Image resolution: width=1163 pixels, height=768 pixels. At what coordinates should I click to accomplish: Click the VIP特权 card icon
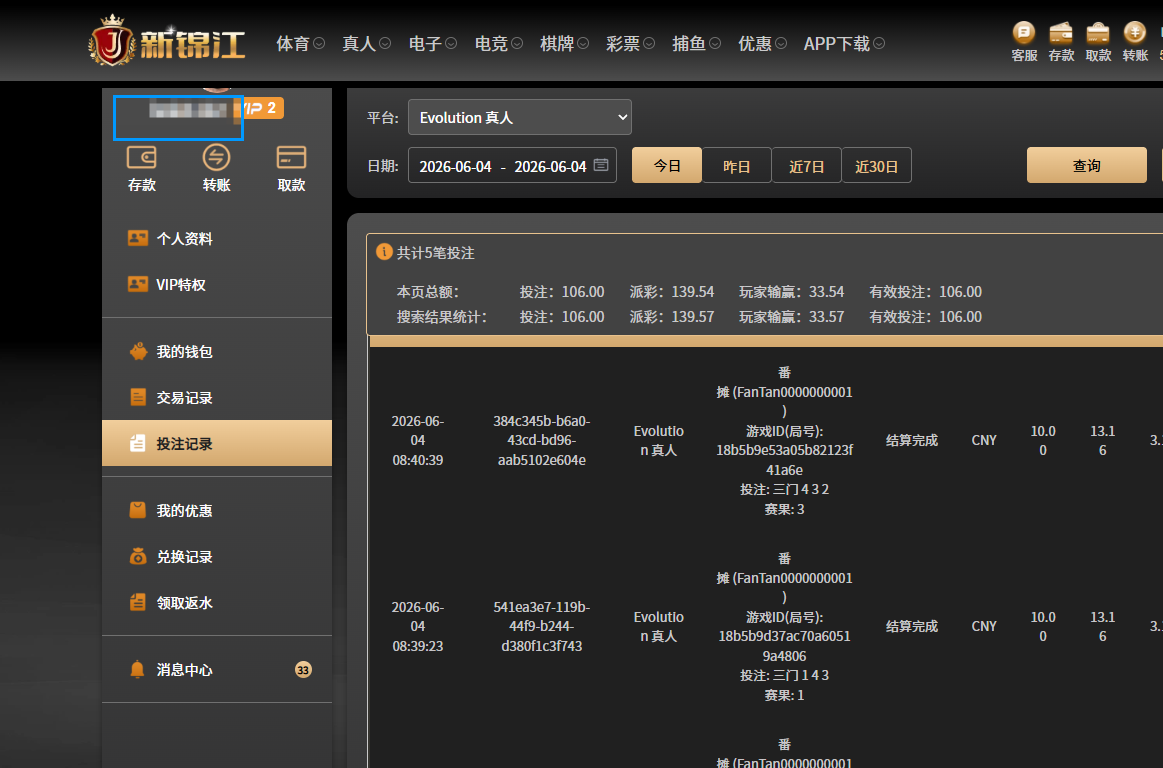pyautogui.click(x=138, y=284)
